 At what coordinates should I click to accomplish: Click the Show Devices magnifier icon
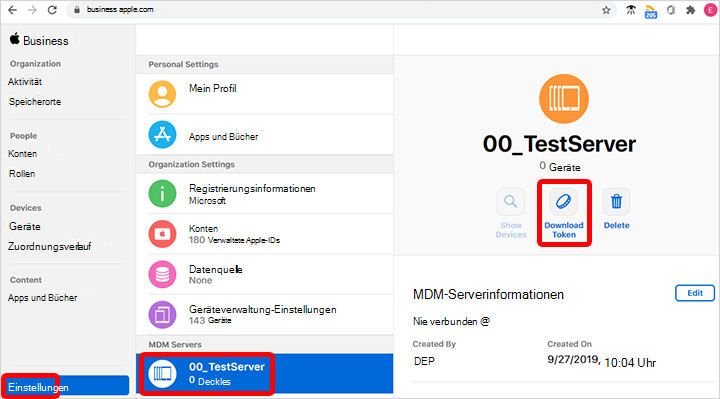tap(511, 202)
